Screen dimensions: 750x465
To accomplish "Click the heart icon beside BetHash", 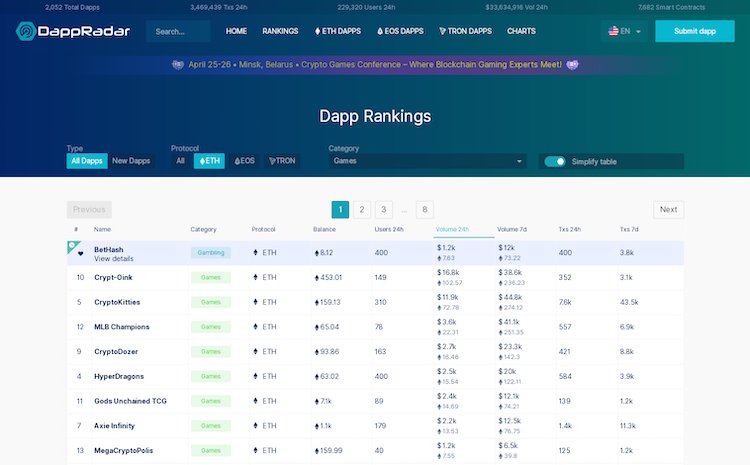I will tap(80, 253).
